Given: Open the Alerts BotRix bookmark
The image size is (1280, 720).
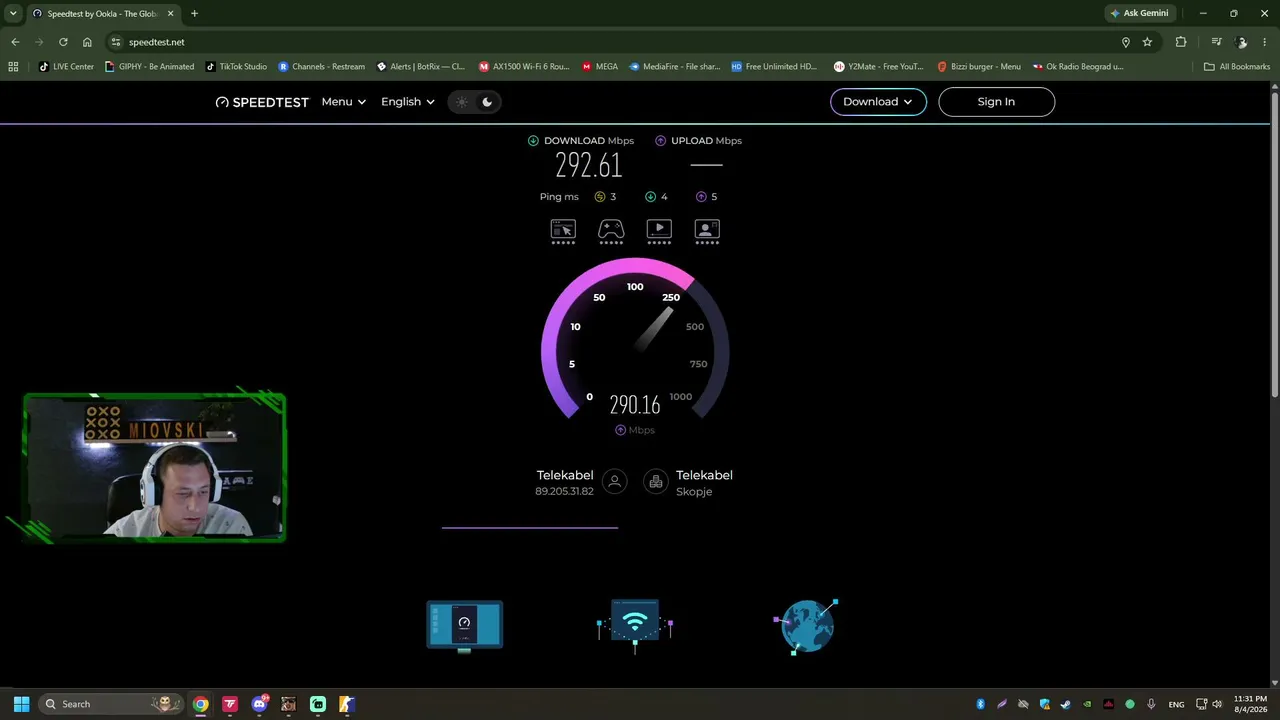Looking at the screenshot, I should pos(421,67).
